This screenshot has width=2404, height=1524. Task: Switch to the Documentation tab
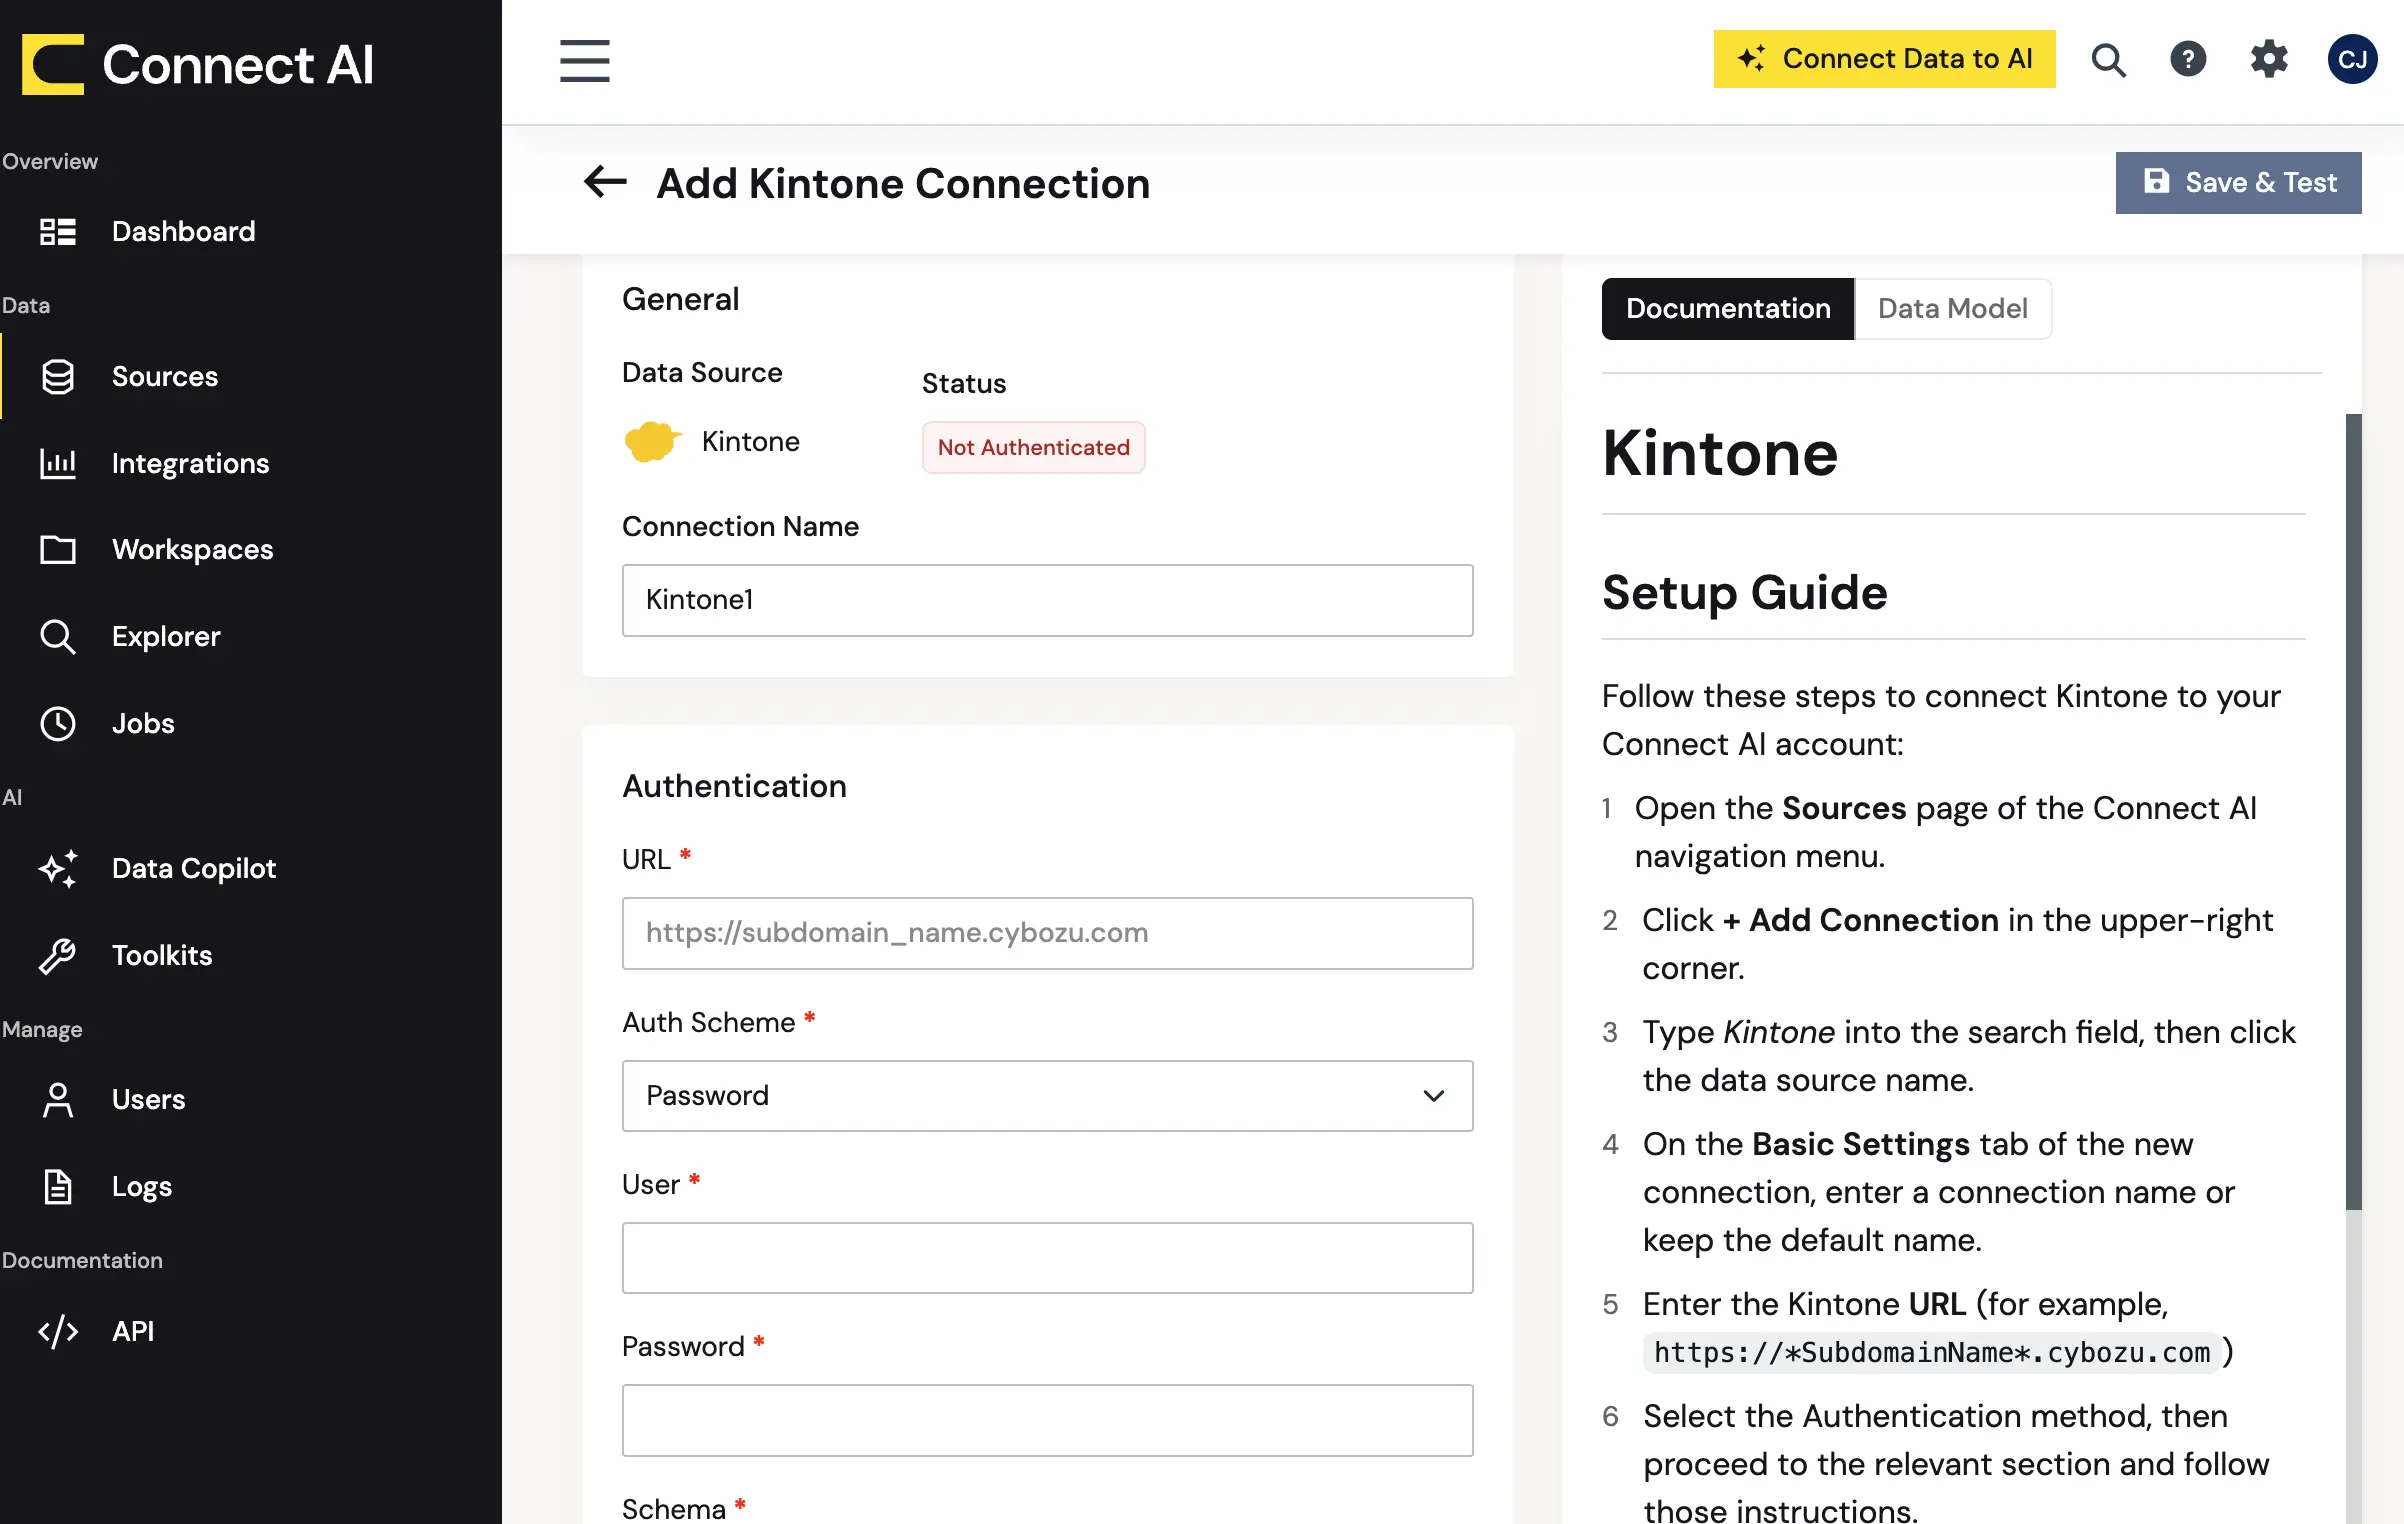[x=1727, y=309]
